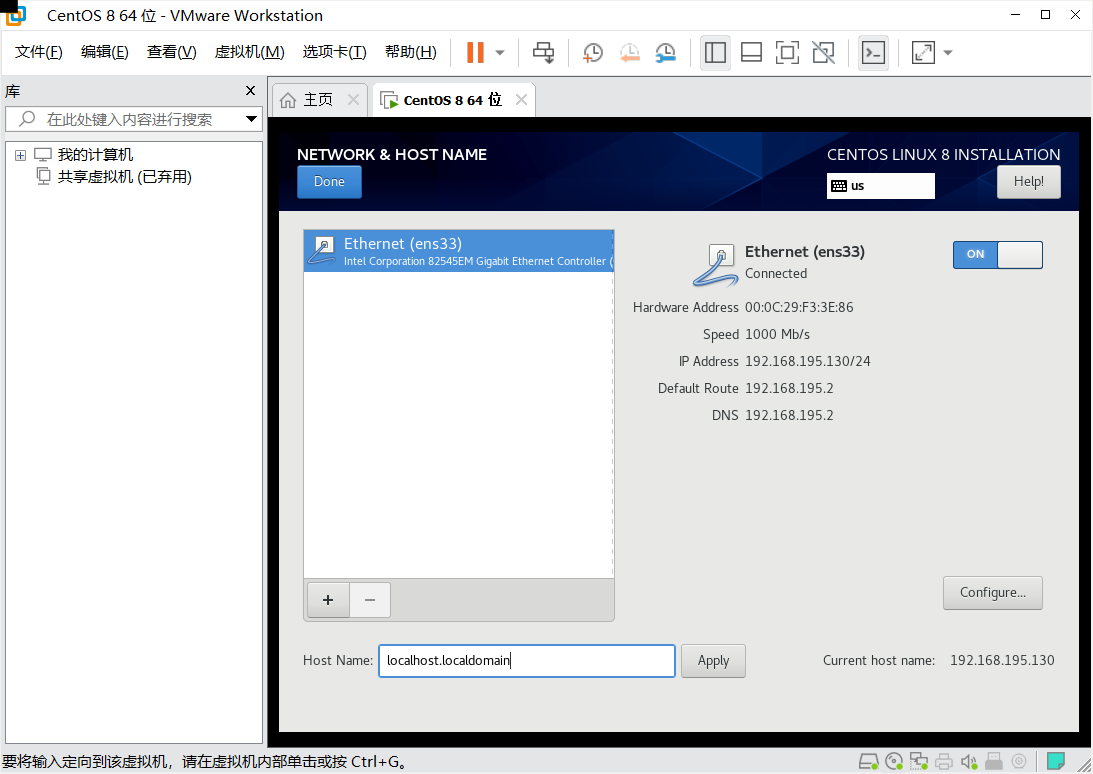Click the CD/DVD status bar icon
This screenshot has height=774, width=1093.
(x=894, y=761)
